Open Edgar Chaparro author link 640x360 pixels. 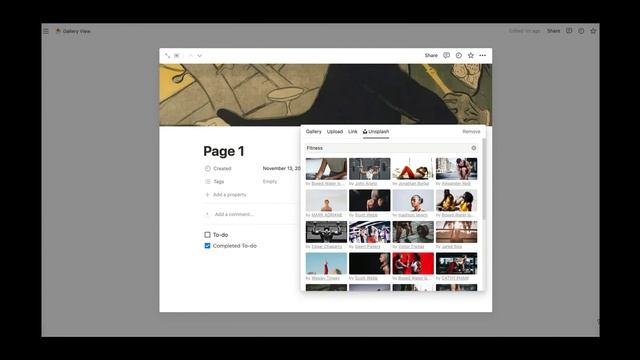327,247
